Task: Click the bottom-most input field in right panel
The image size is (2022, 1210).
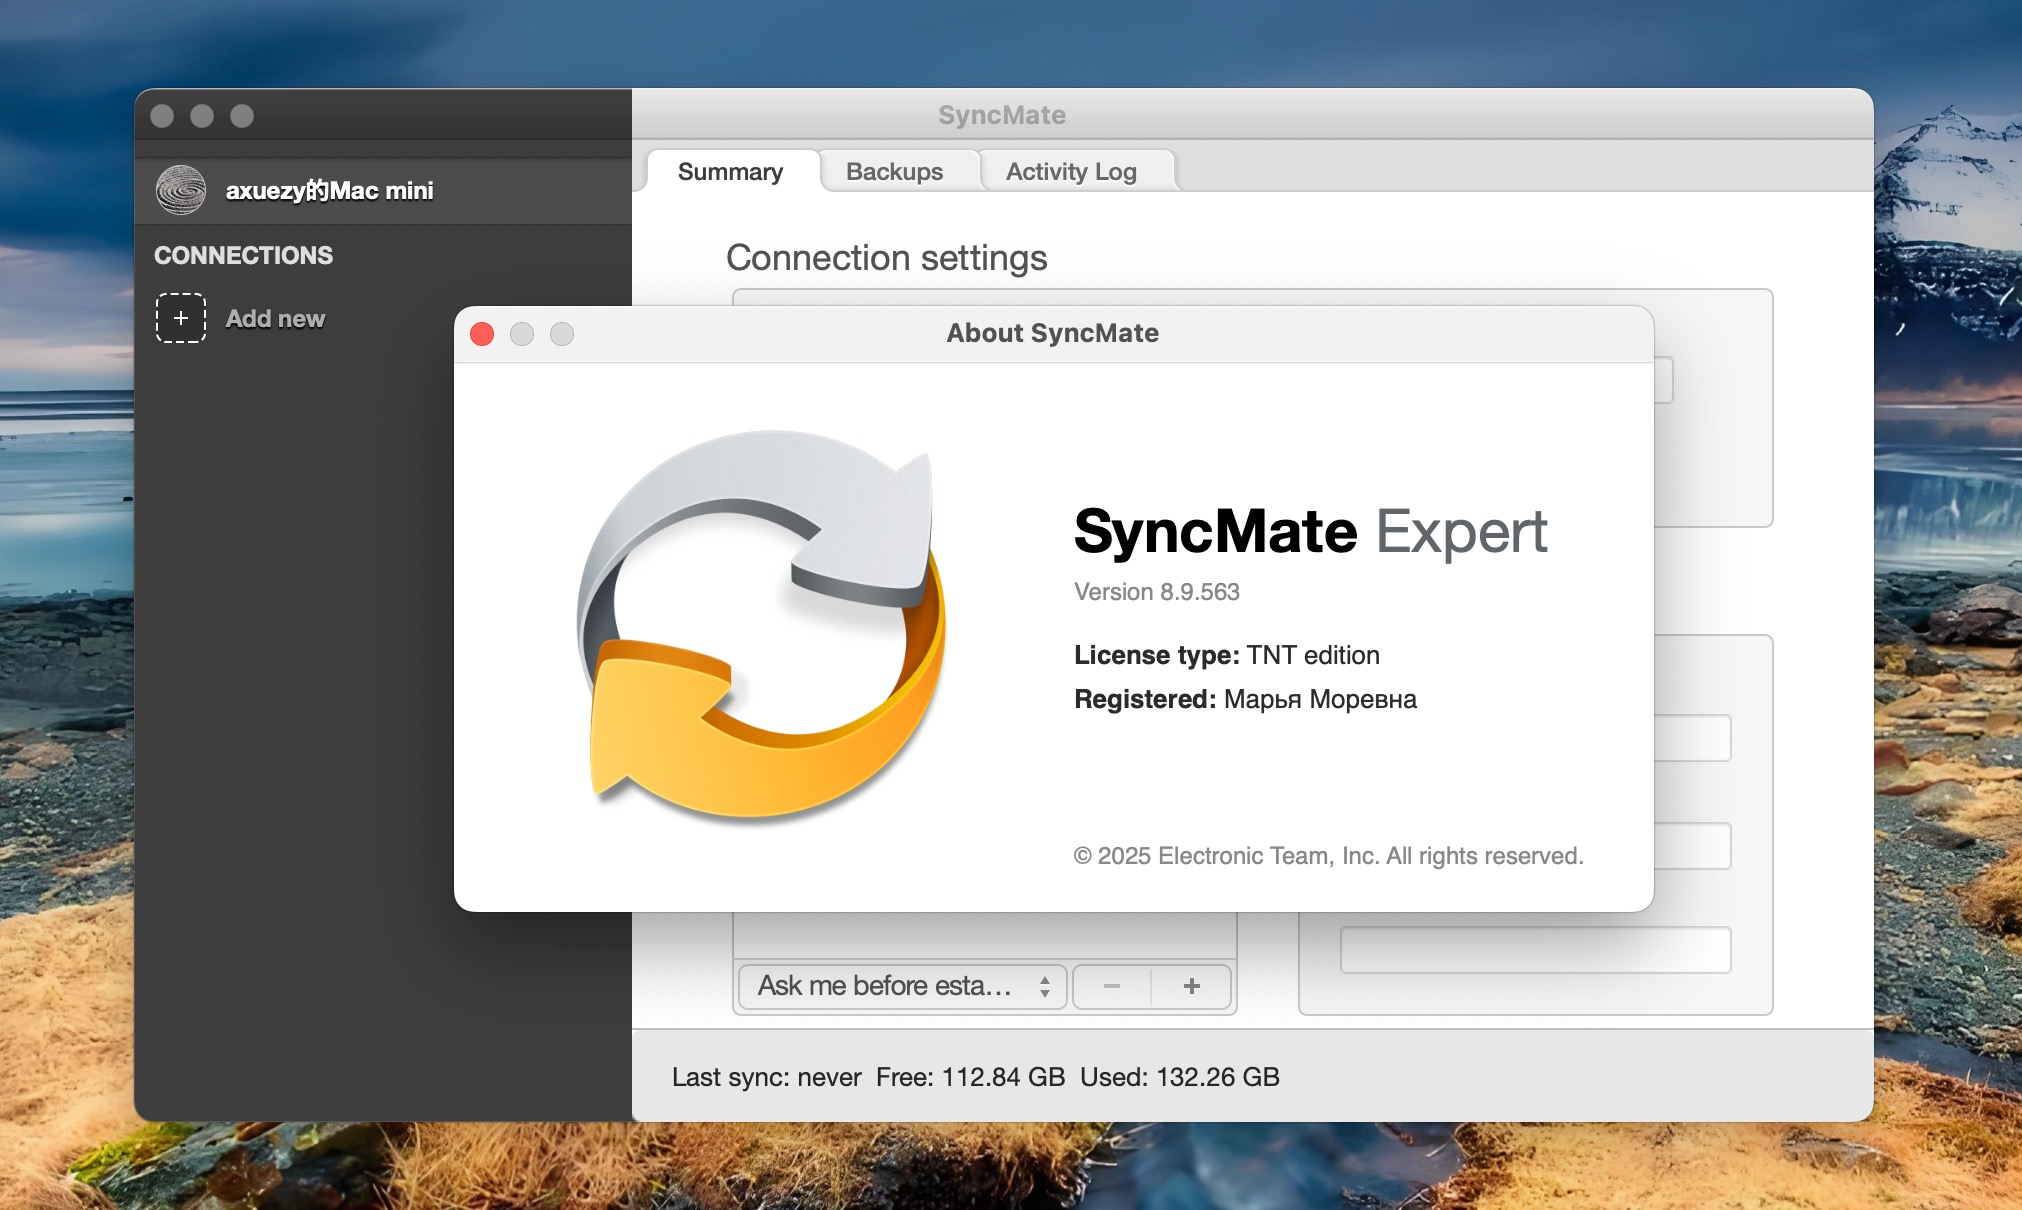Action: [1535, 950]
